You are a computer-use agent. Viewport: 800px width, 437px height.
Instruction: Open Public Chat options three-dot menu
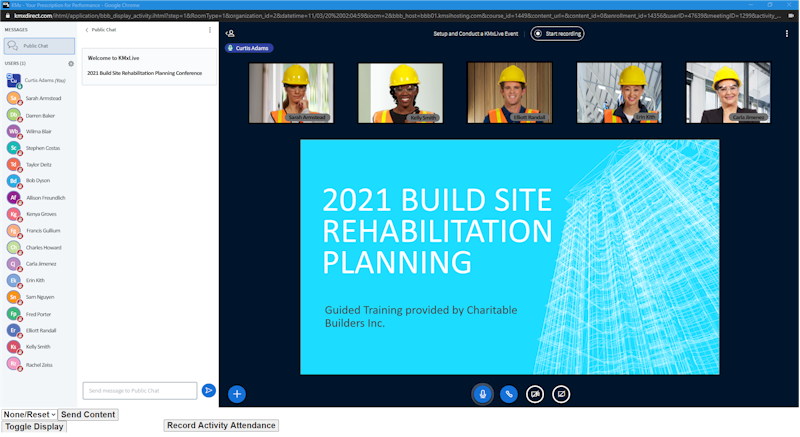point(210,30)
